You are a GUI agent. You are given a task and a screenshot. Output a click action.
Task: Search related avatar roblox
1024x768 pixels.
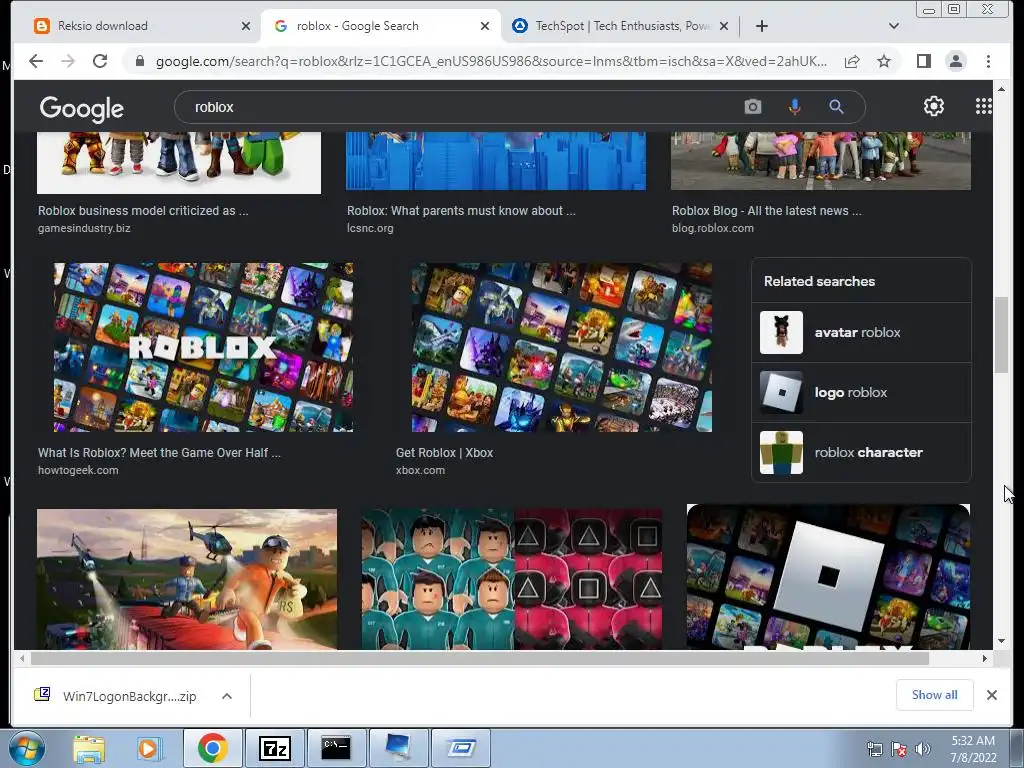(x=861, y=332)
